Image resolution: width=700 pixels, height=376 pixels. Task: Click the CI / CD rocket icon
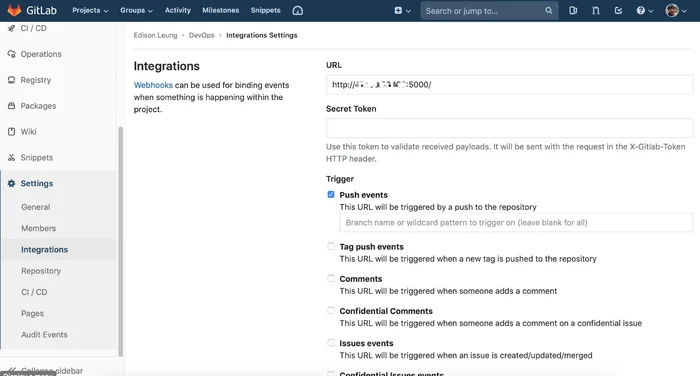11,28
